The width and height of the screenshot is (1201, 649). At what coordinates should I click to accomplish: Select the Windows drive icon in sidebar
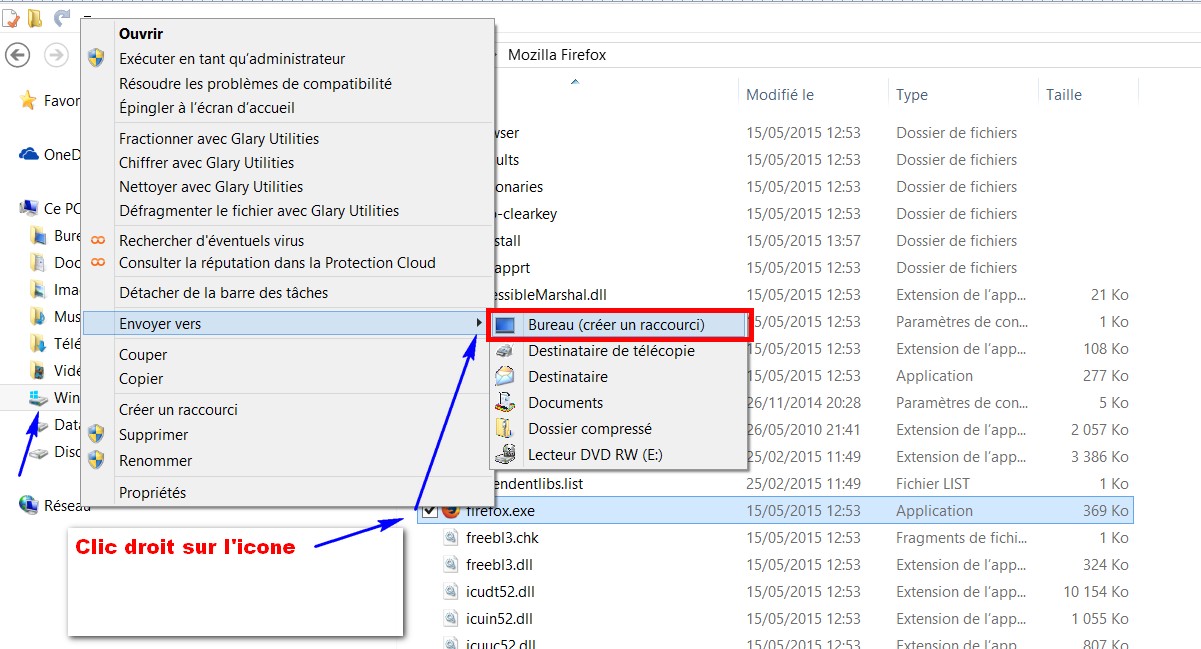tap(39, 398)
